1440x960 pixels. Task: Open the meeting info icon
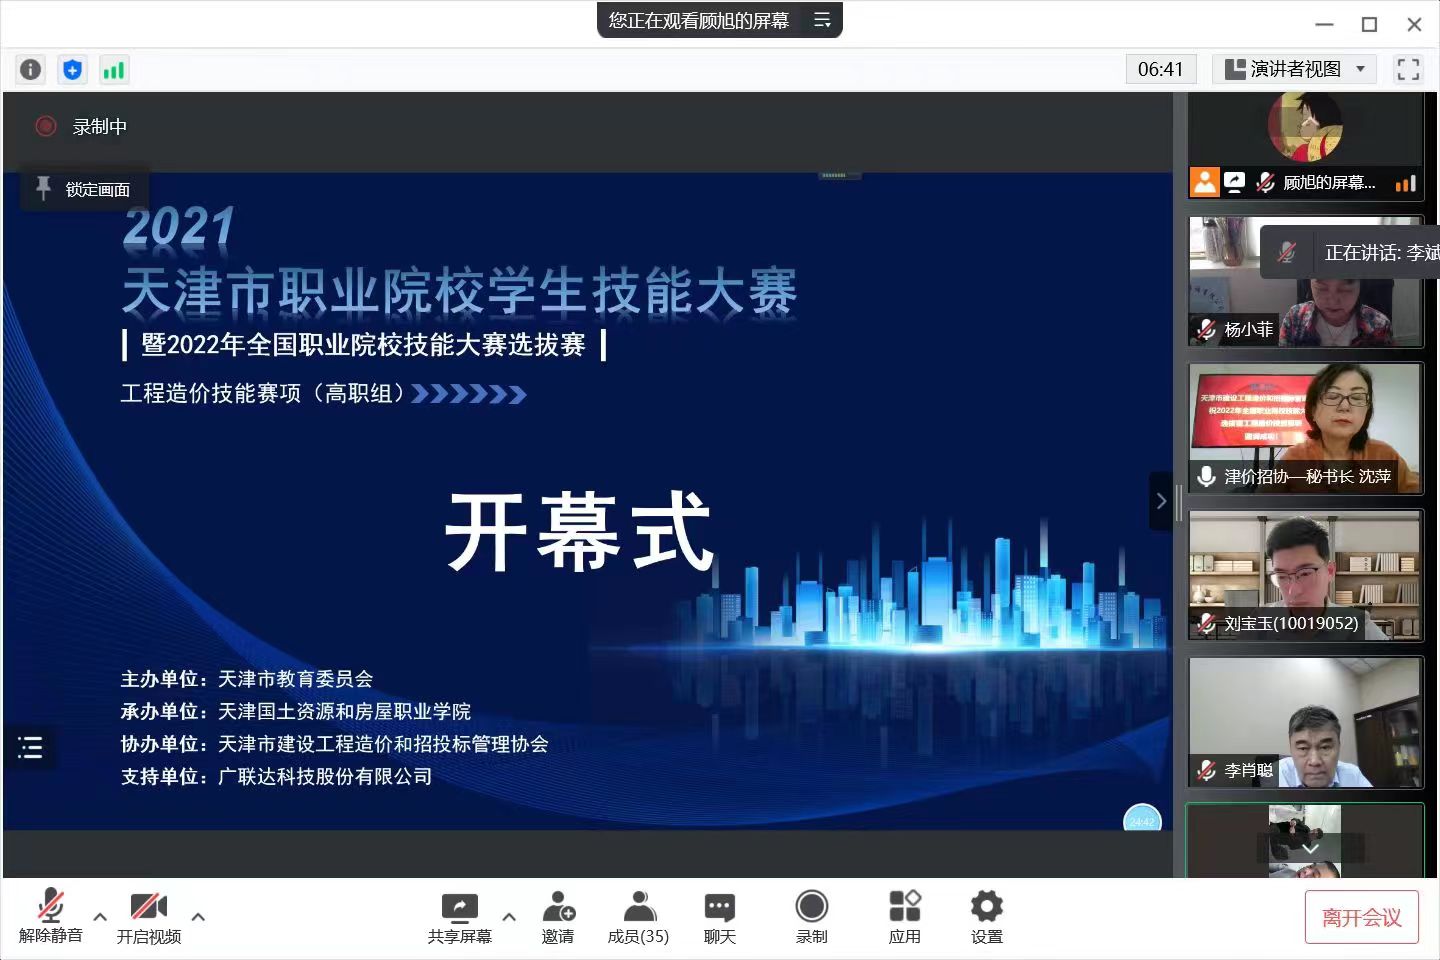point(31,69)
